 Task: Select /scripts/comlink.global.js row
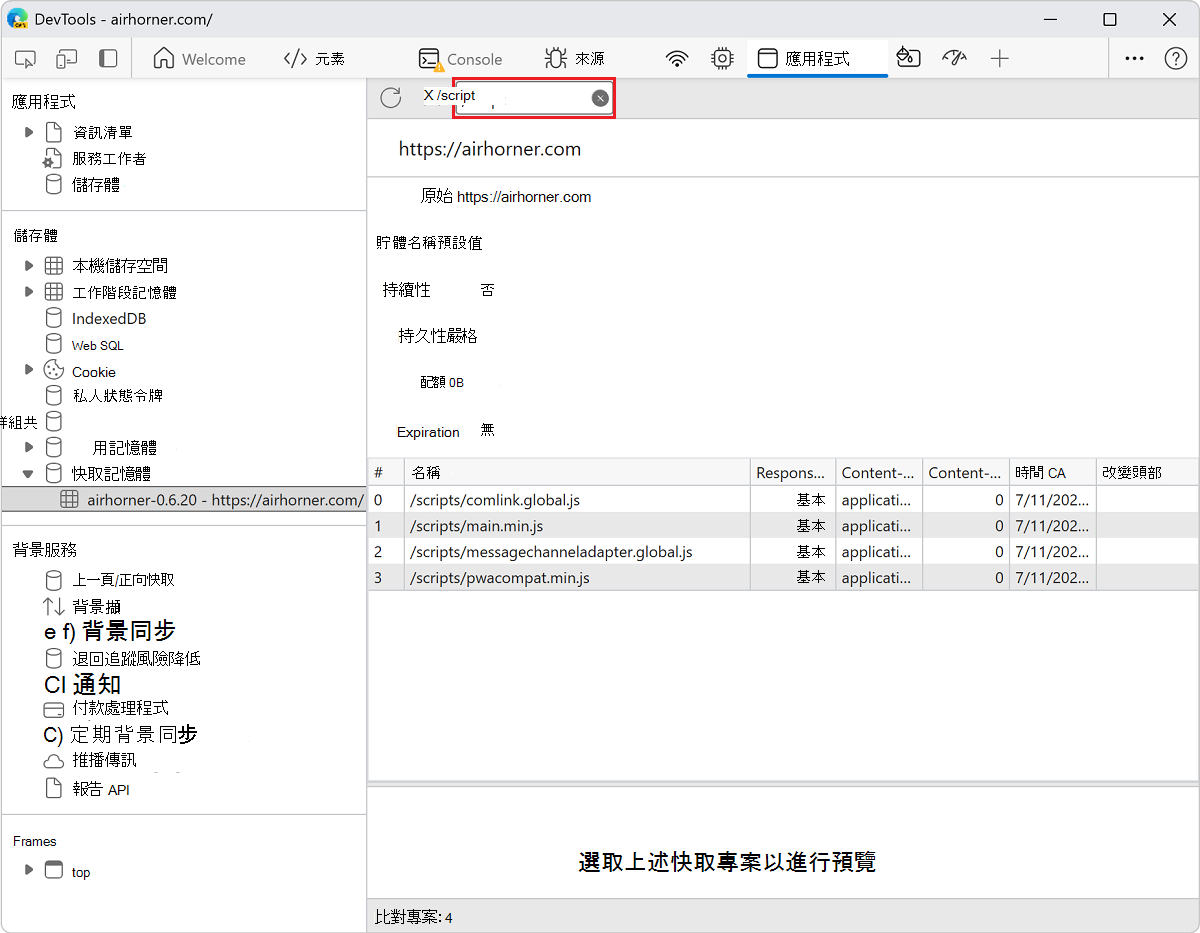pos(784,500)
